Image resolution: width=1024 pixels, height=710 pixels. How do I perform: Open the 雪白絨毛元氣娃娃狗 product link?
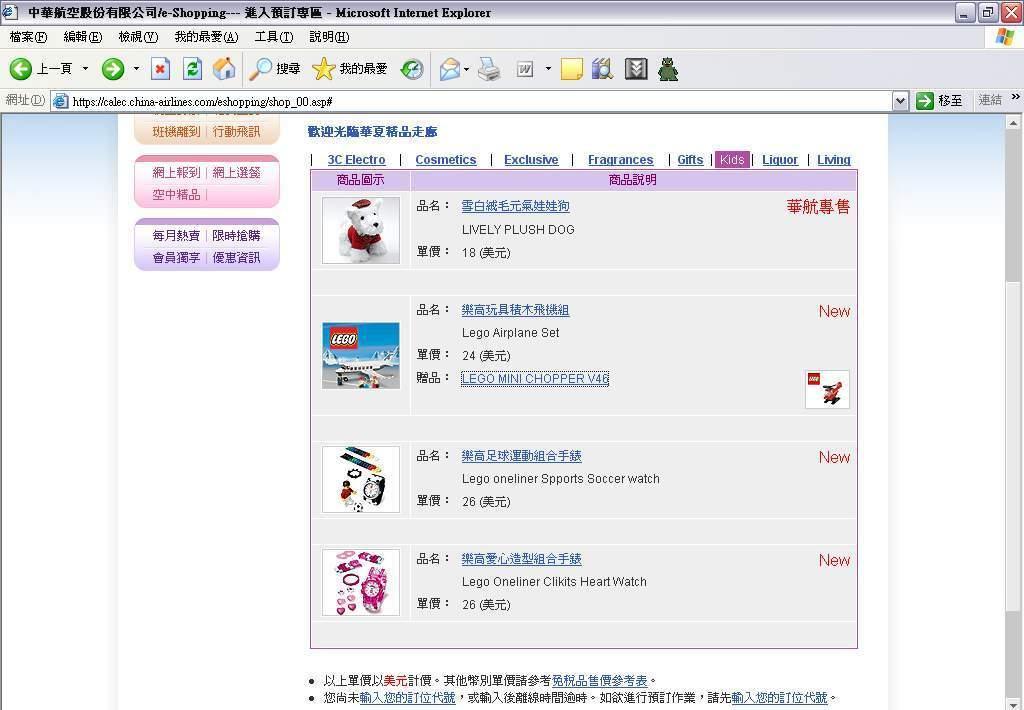[515, 206]
